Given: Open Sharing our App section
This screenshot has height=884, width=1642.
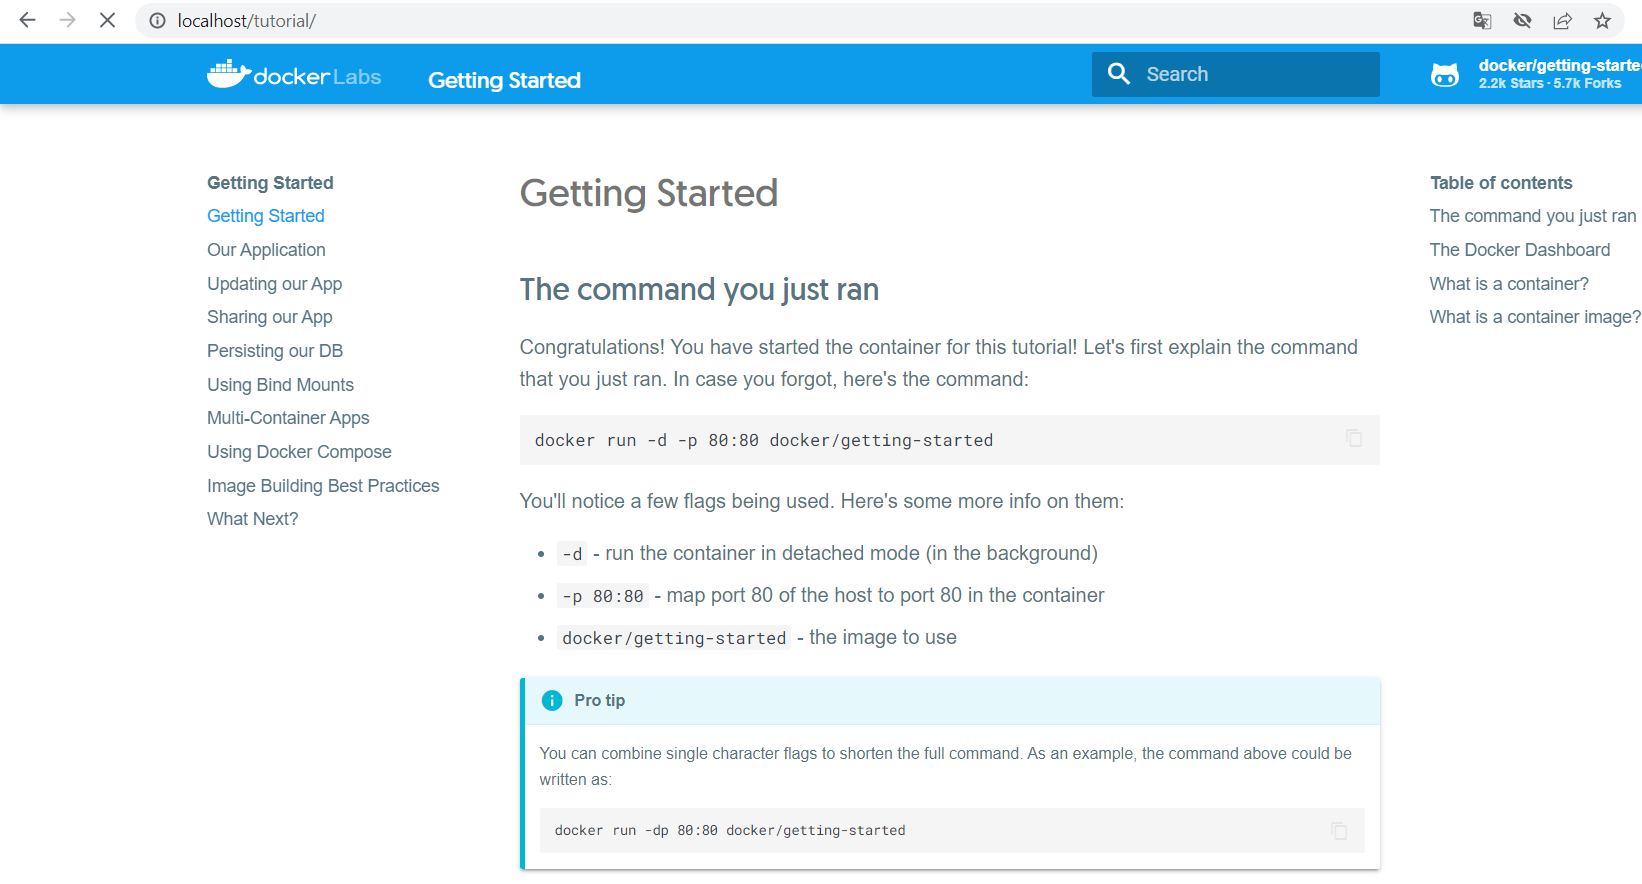Looking at the screenshot, I should click(x=270, y=317).
